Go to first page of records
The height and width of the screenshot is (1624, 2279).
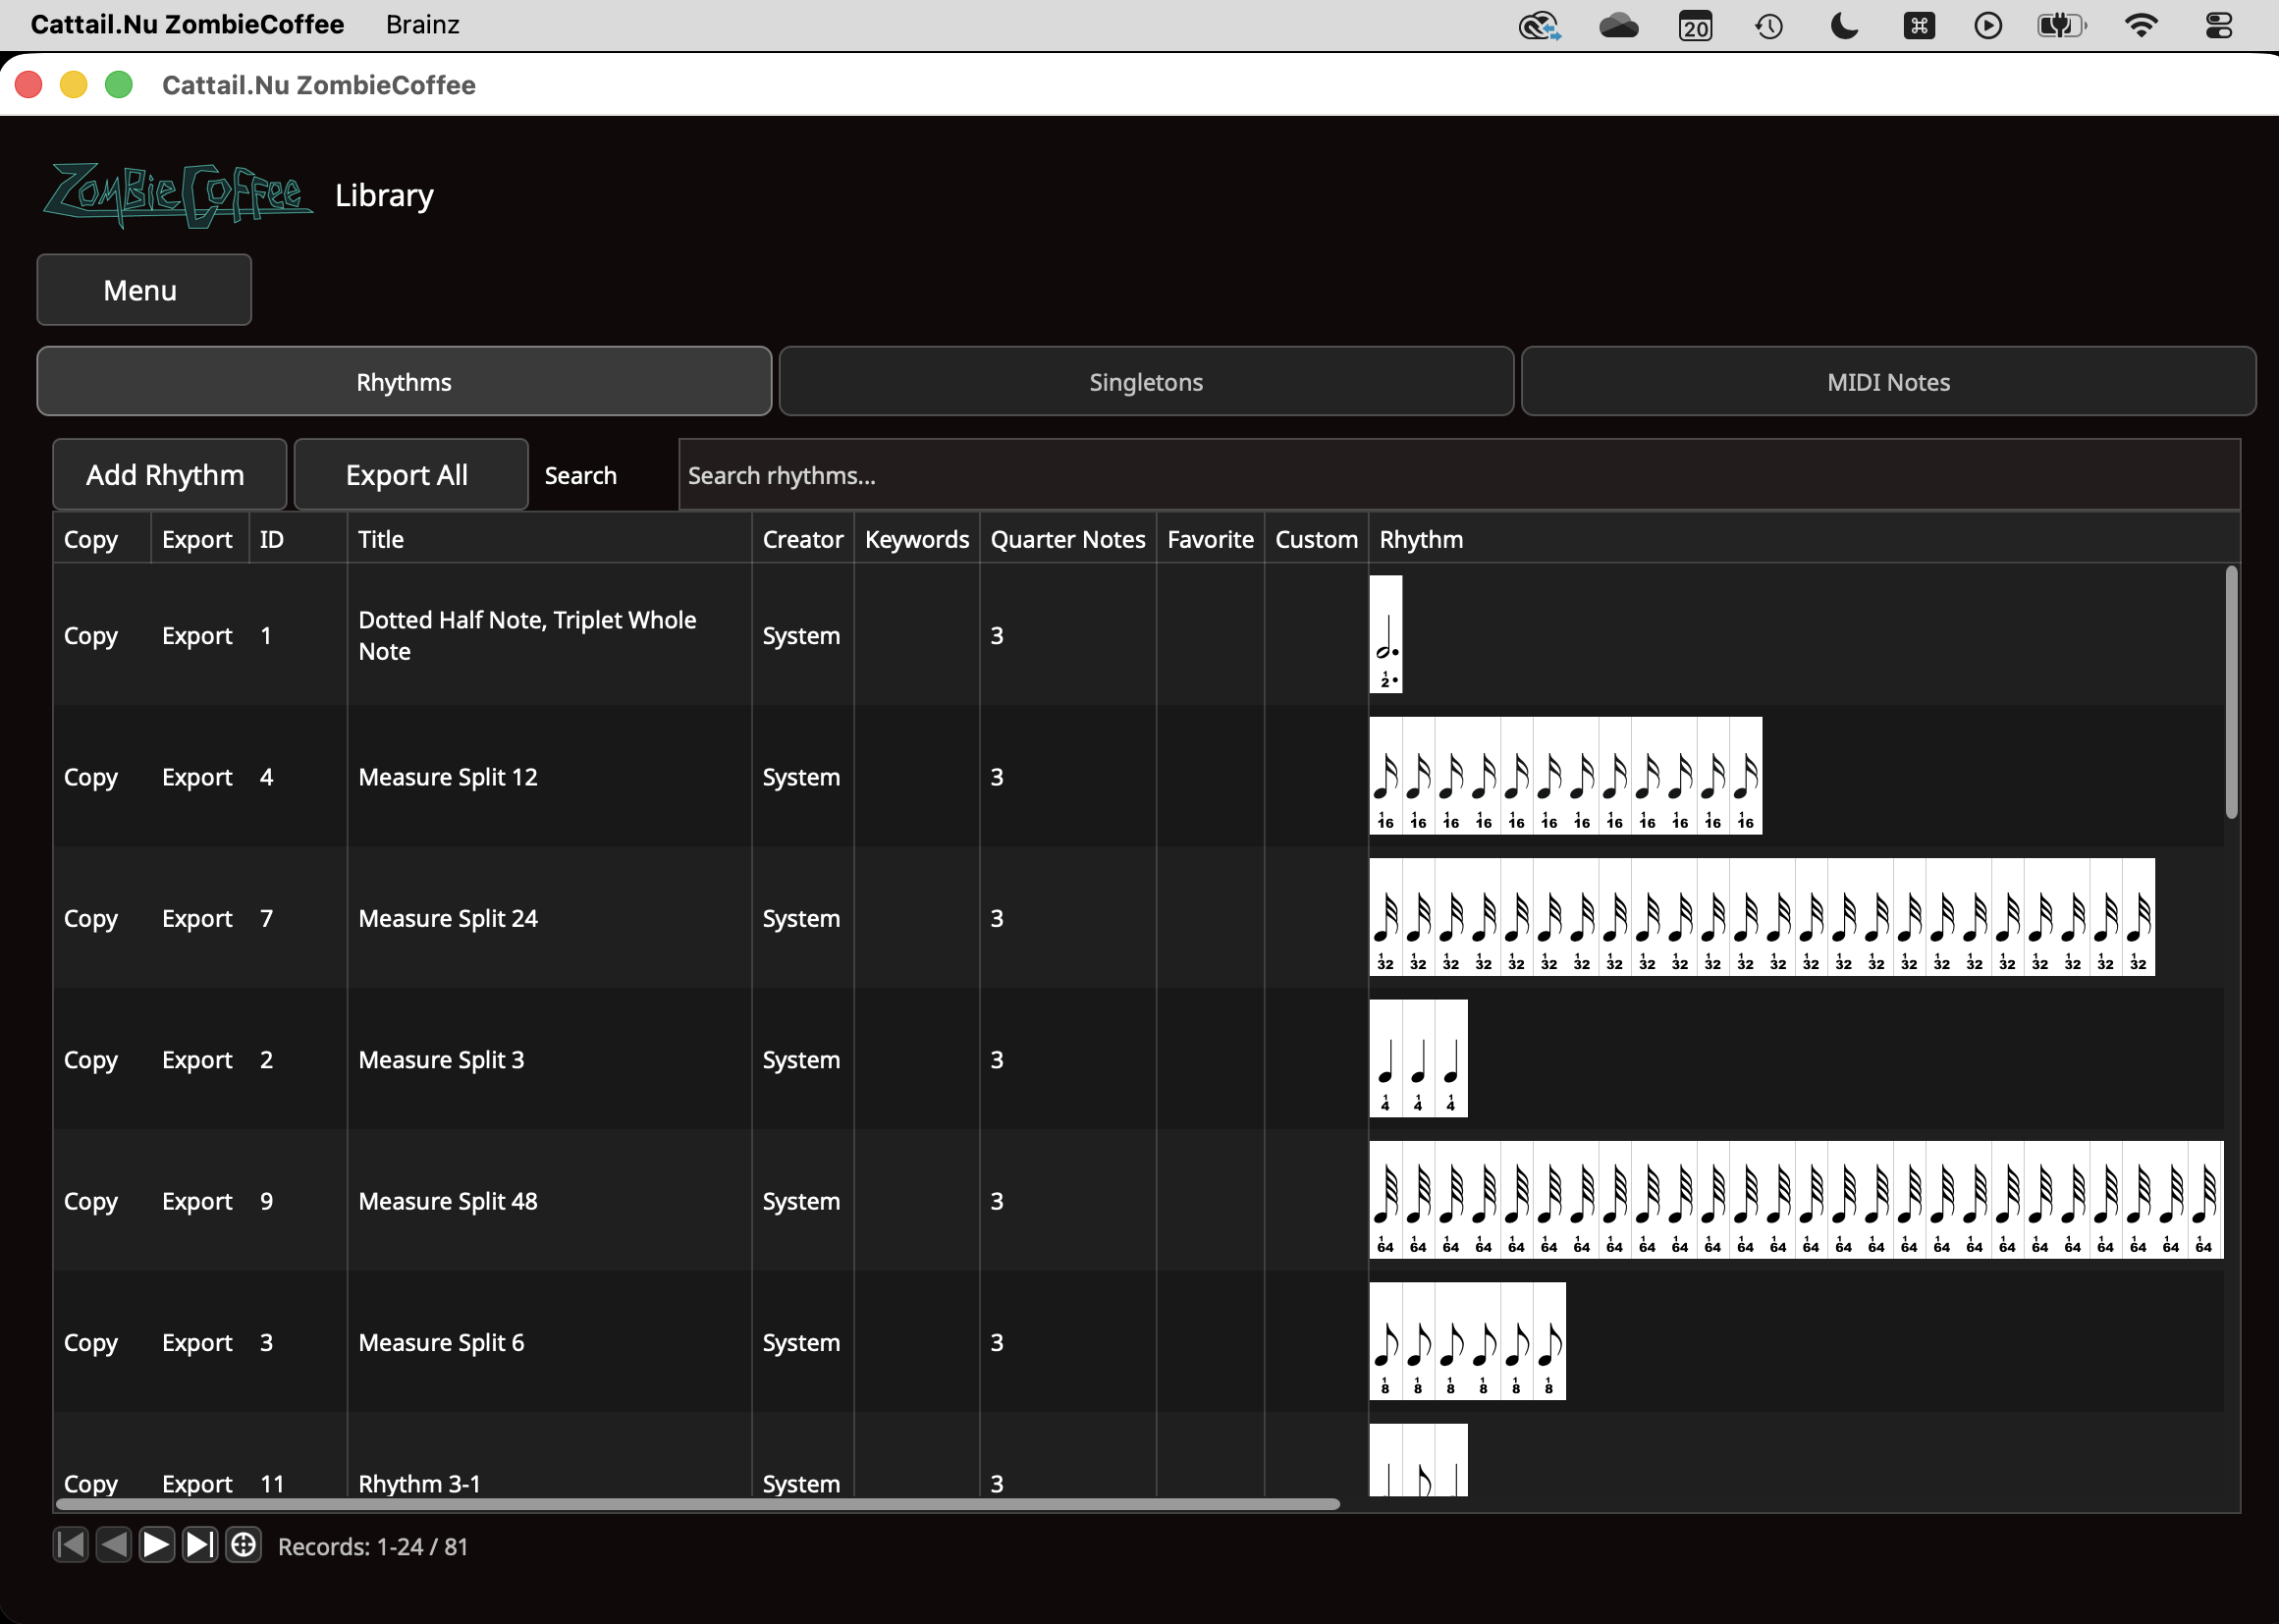click(x=71, y=1546)
